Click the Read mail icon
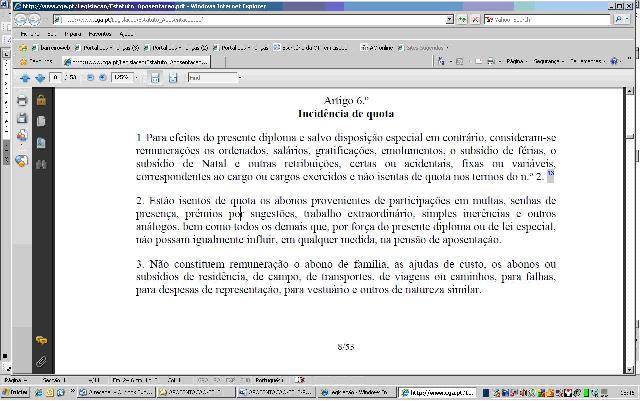 478,61
